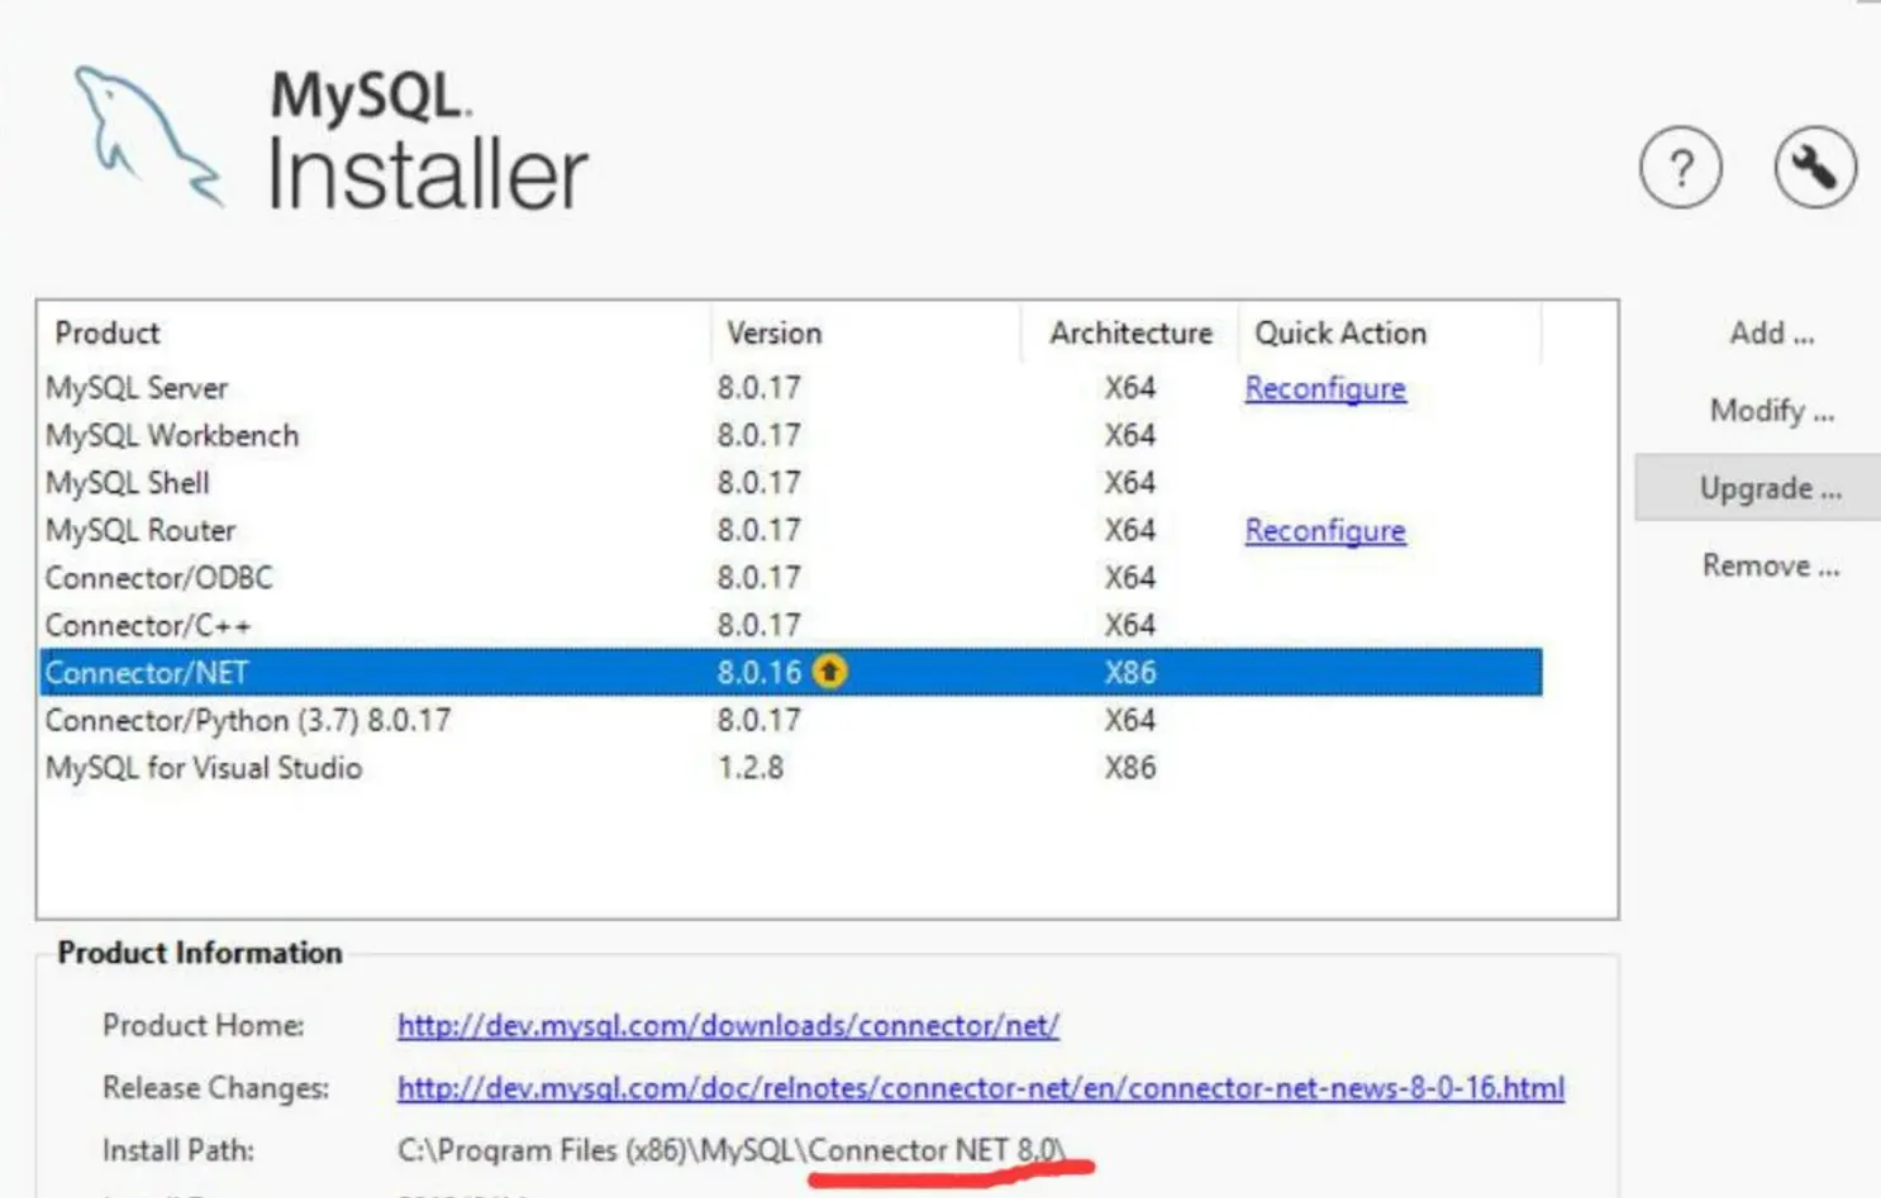Click X64 cell in Connector/ODBC row
The width and height of the screenshot is (1881, 1198).
(x=1130, y=578)
